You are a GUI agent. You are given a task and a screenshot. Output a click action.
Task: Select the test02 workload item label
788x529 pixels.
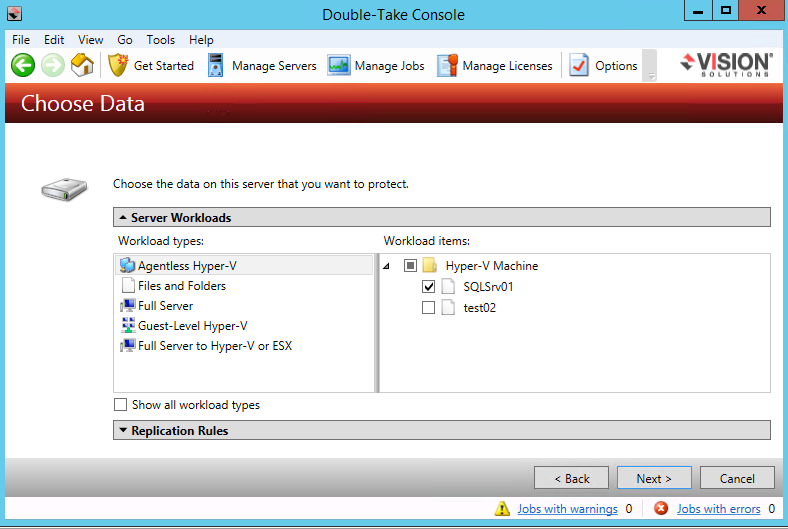pyautogui.click(x=479, y=308)
